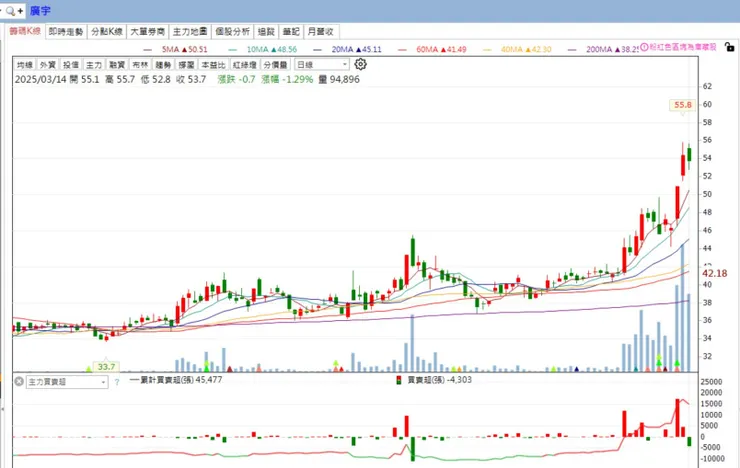Click the stock name 廣宇

[41, 11]
